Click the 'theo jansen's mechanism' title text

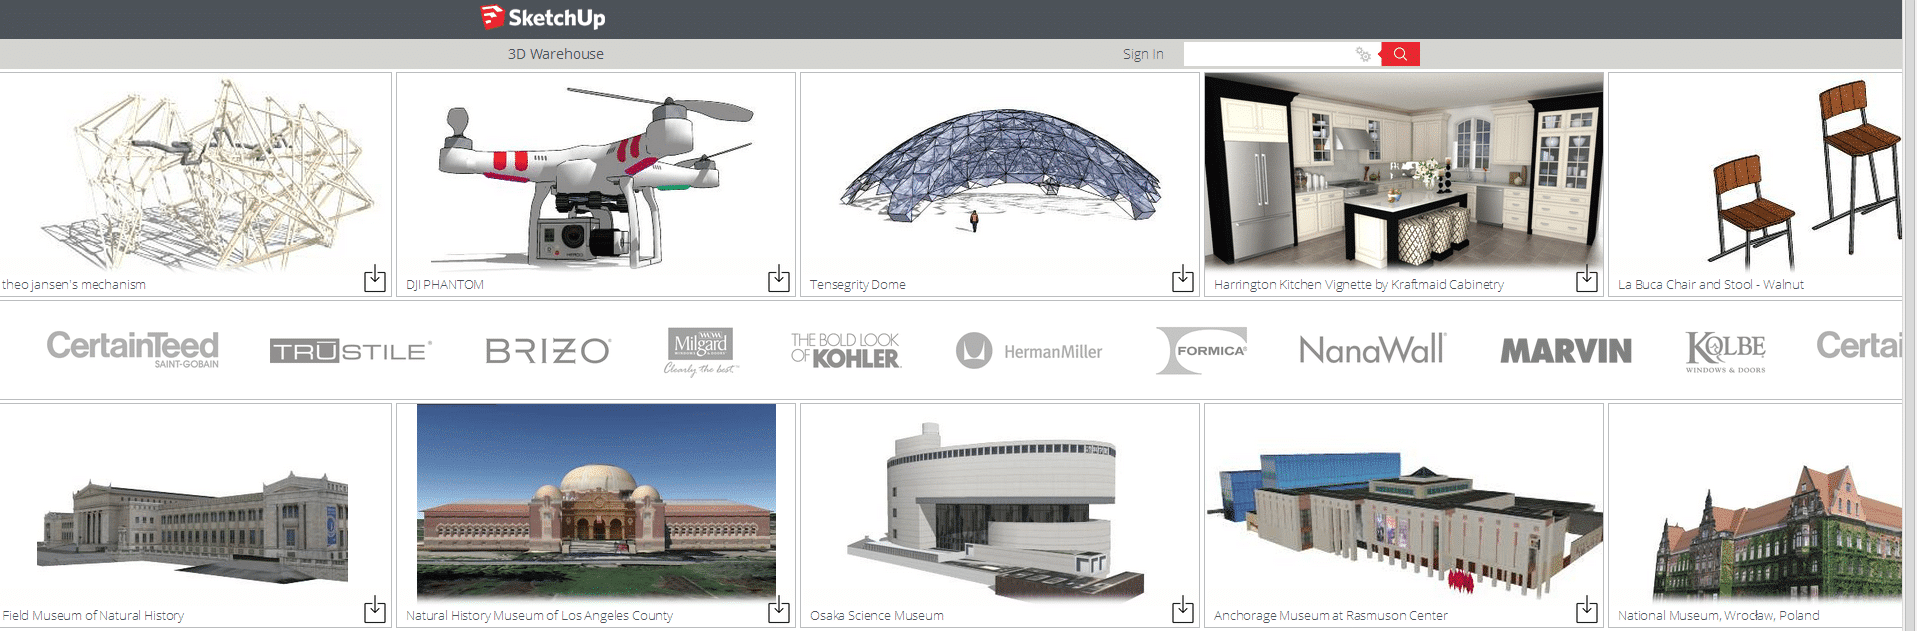[74, 285]
